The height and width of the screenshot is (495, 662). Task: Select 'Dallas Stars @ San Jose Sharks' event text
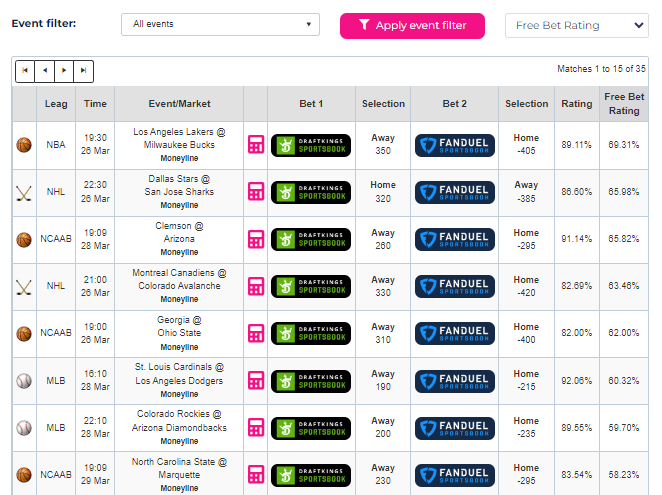pos(179,185)
